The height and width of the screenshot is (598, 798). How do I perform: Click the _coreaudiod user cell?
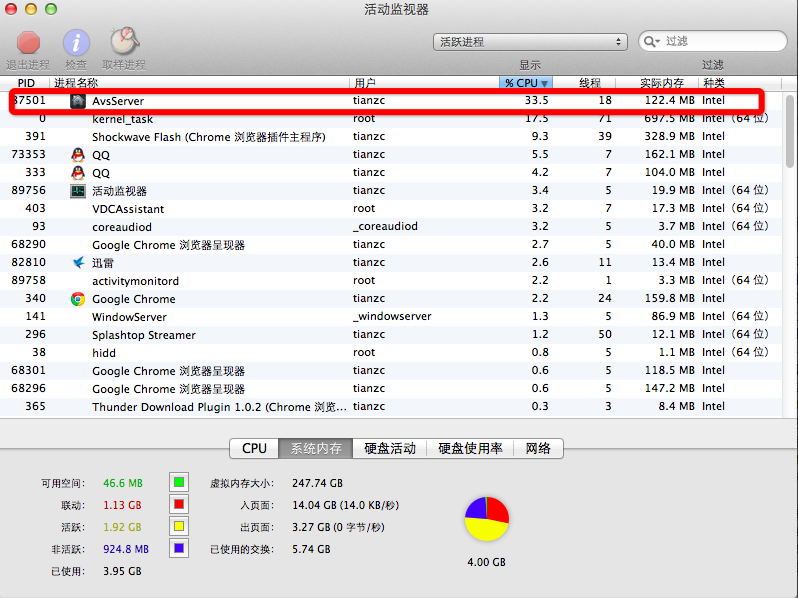[x=385, y=226]
